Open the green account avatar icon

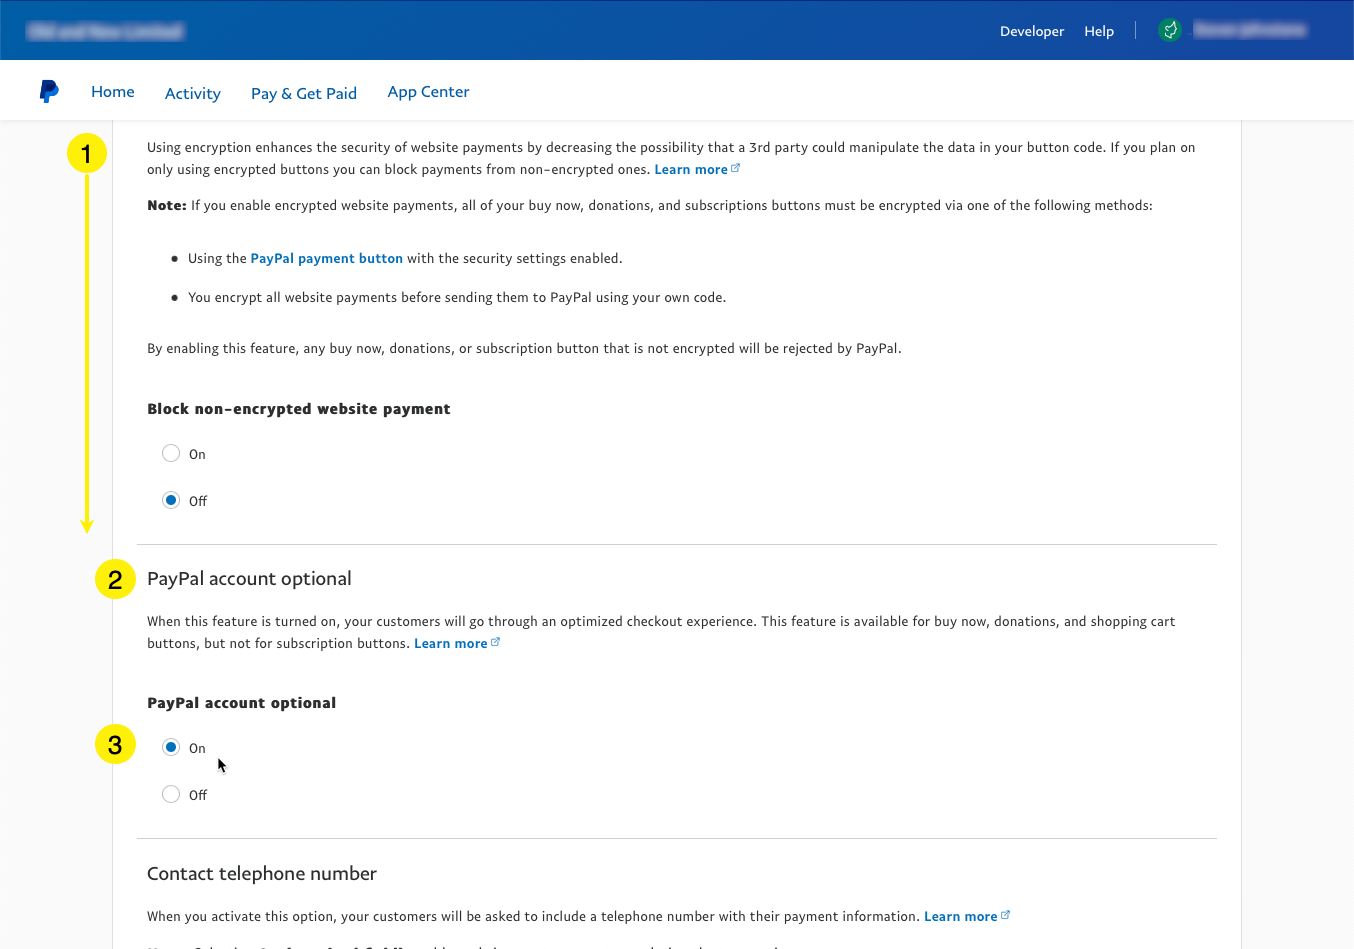point(1170,30)
